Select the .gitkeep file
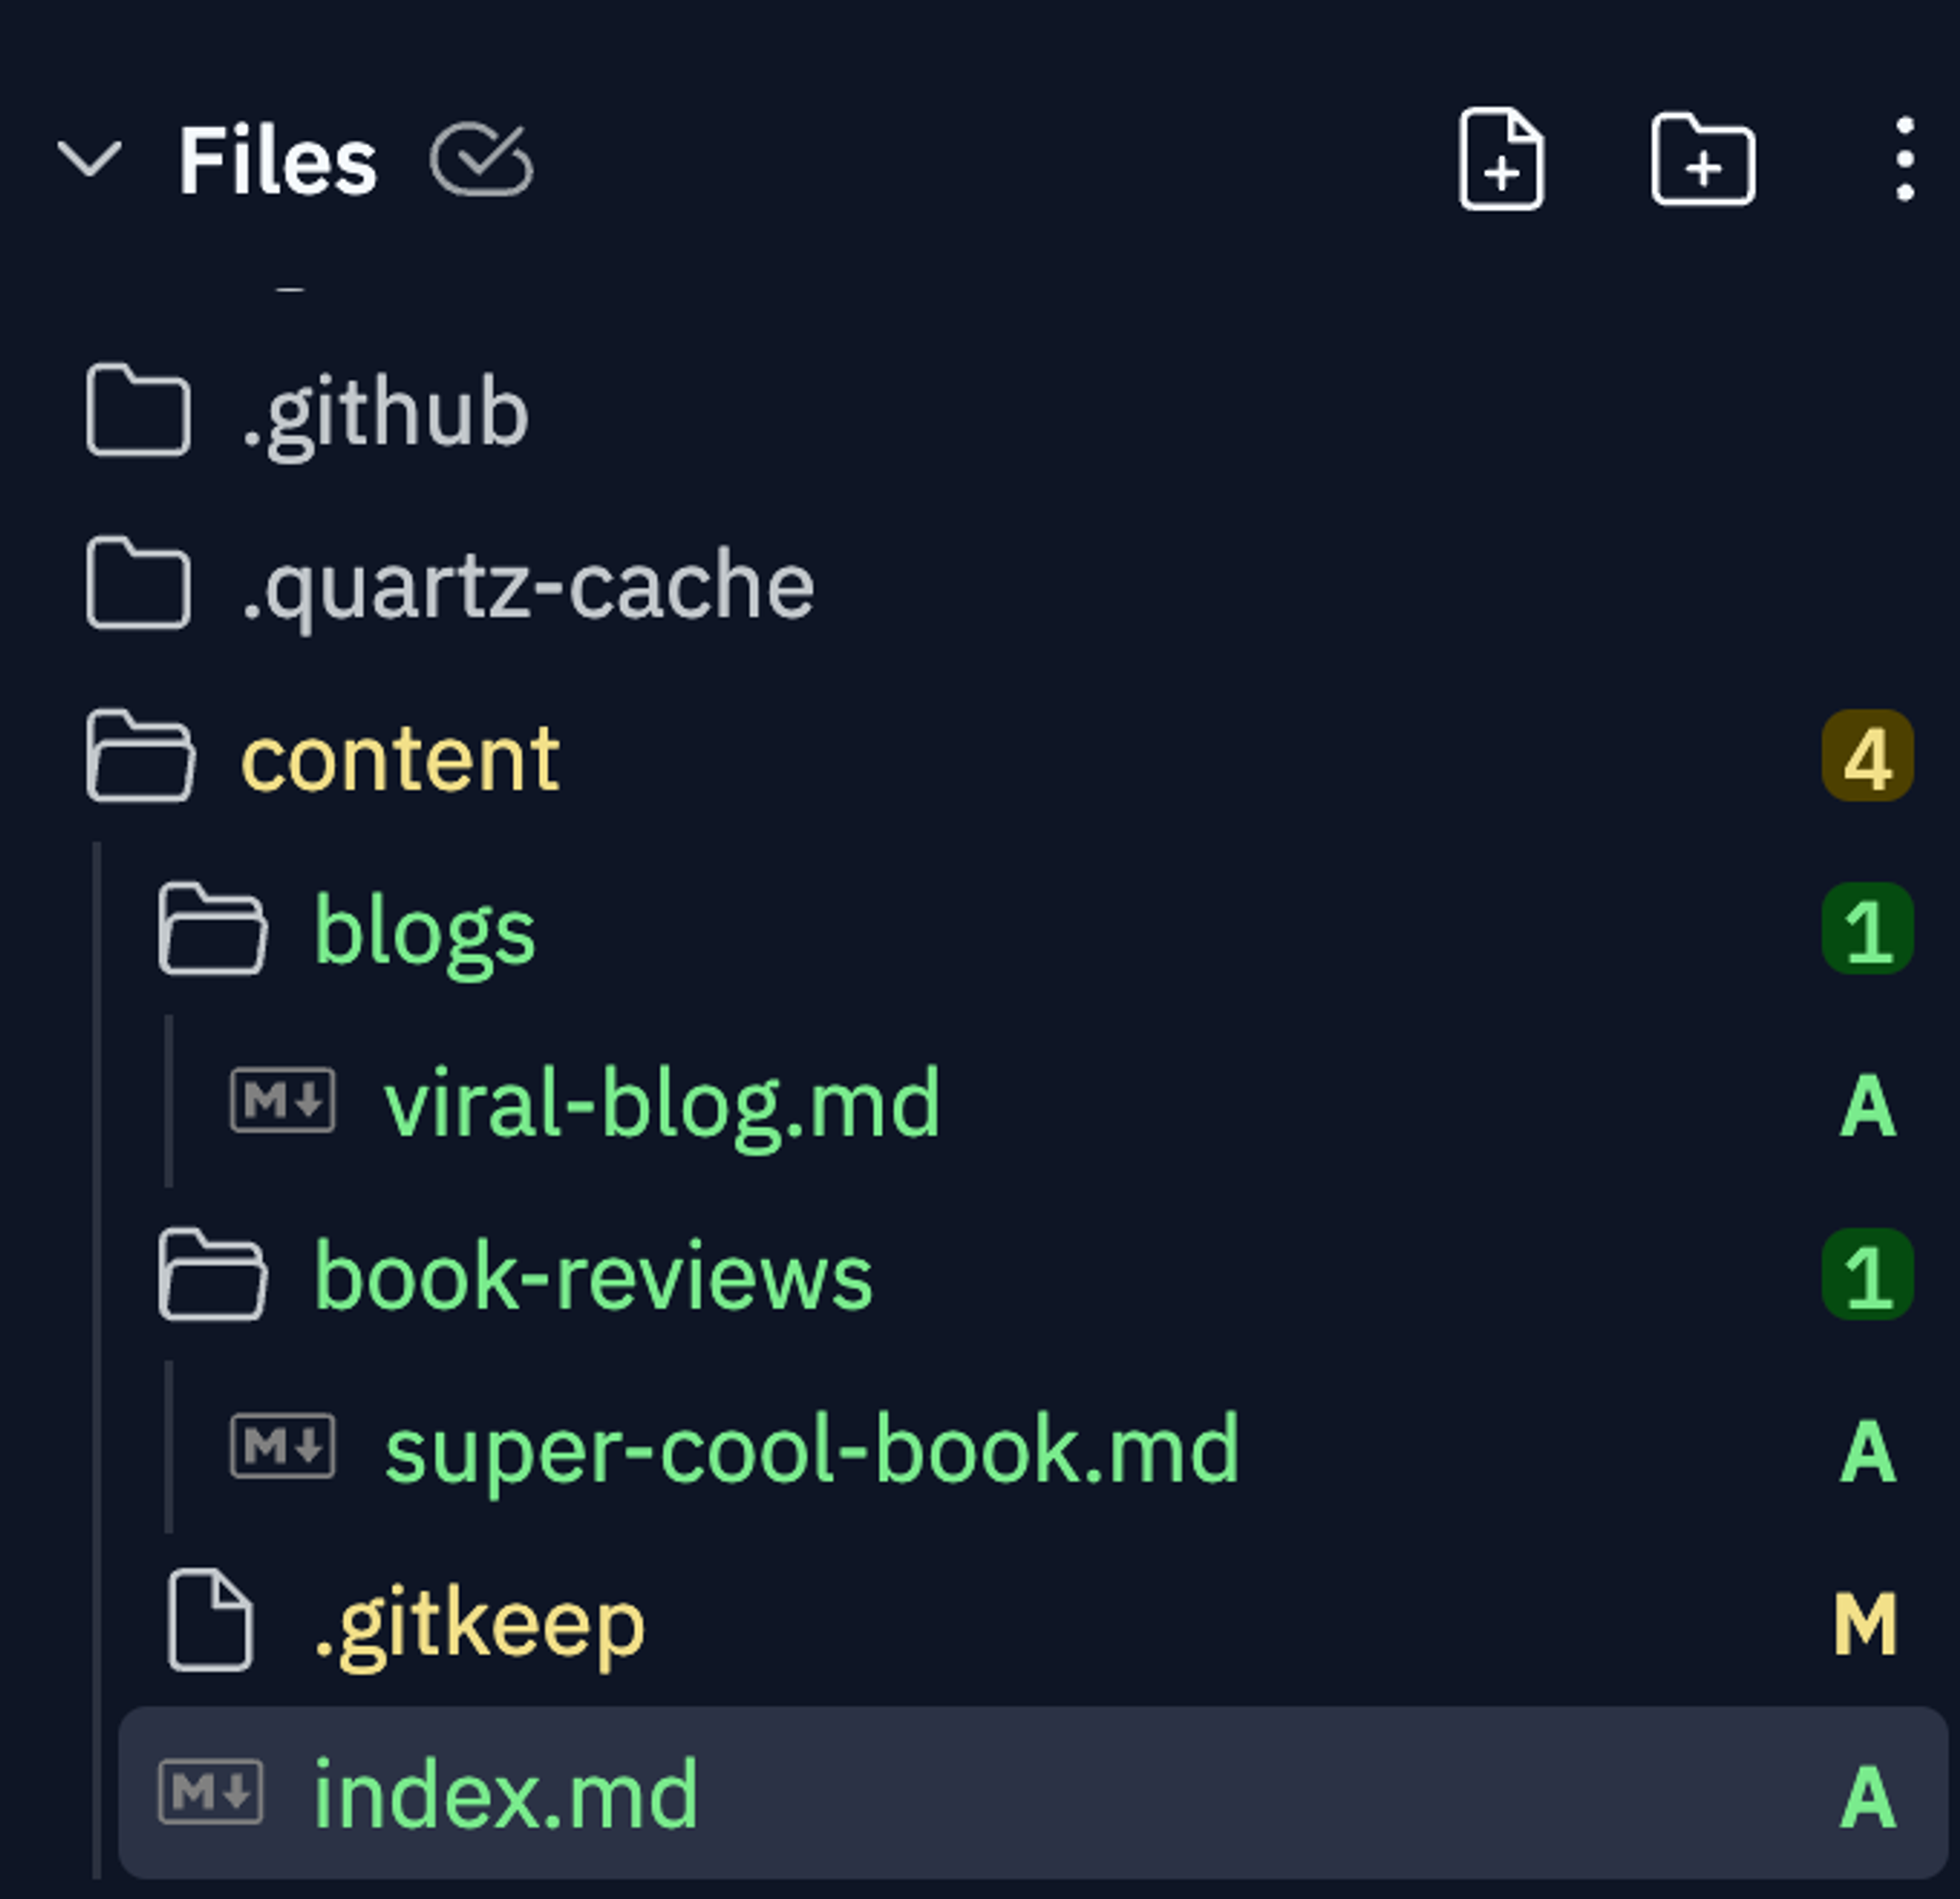The width and height of the screenshot is (1960, 1899). point(479,1622)
